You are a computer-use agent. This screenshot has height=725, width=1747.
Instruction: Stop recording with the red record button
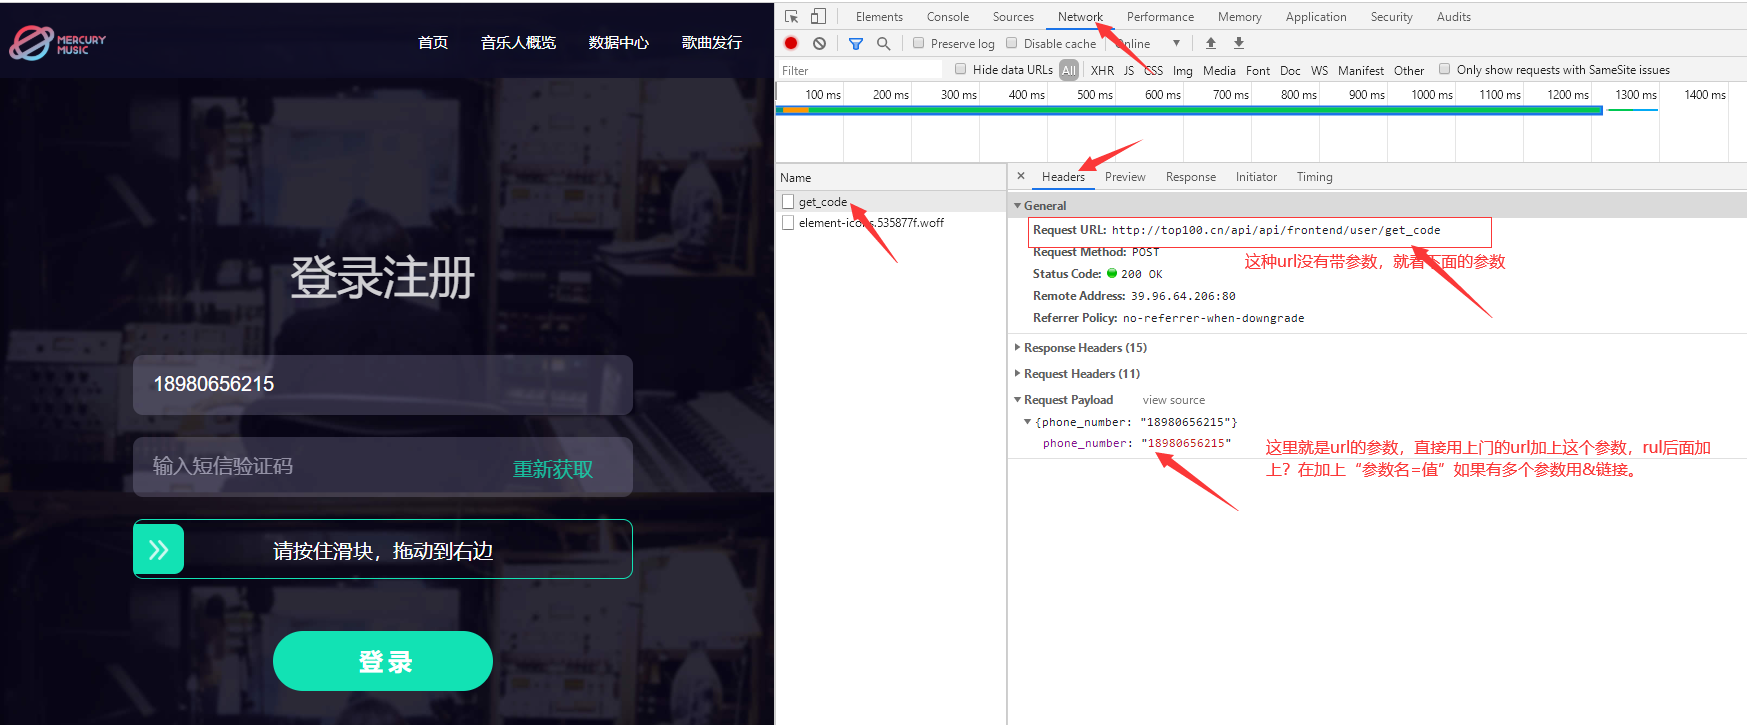(x=791, y=43)
